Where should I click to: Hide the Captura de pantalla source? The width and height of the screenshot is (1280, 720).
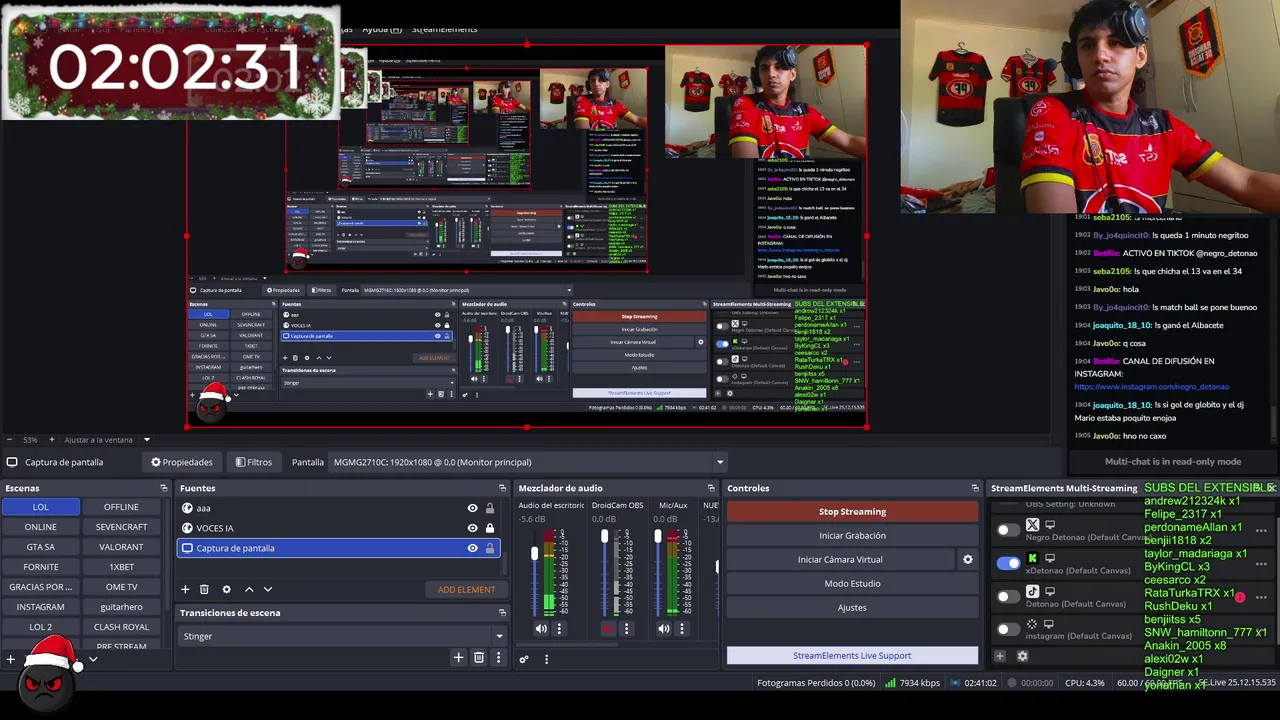point(472,548)
